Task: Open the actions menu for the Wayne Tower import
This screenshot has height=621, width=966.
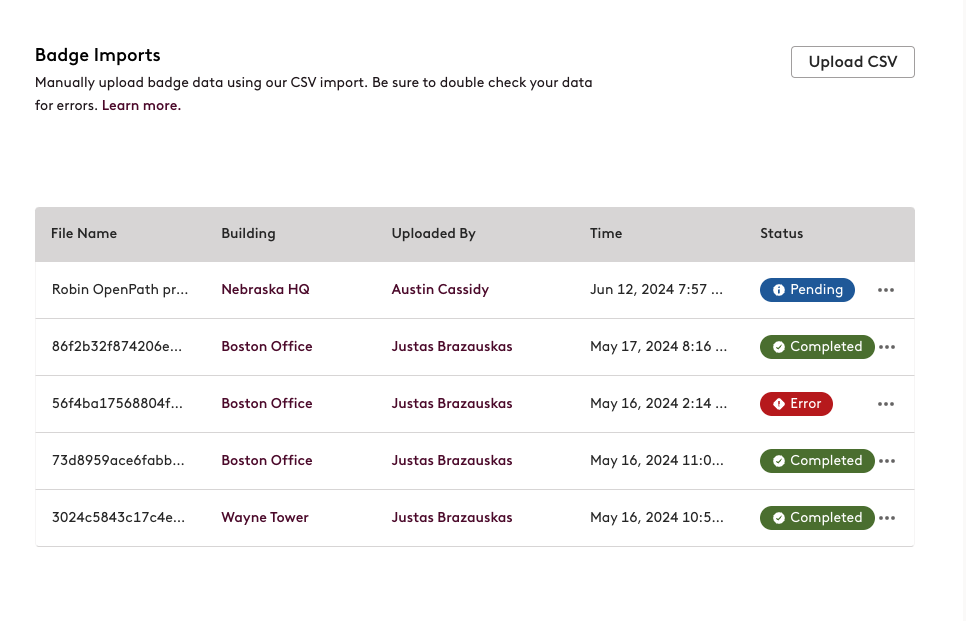Action: point(886,517)
